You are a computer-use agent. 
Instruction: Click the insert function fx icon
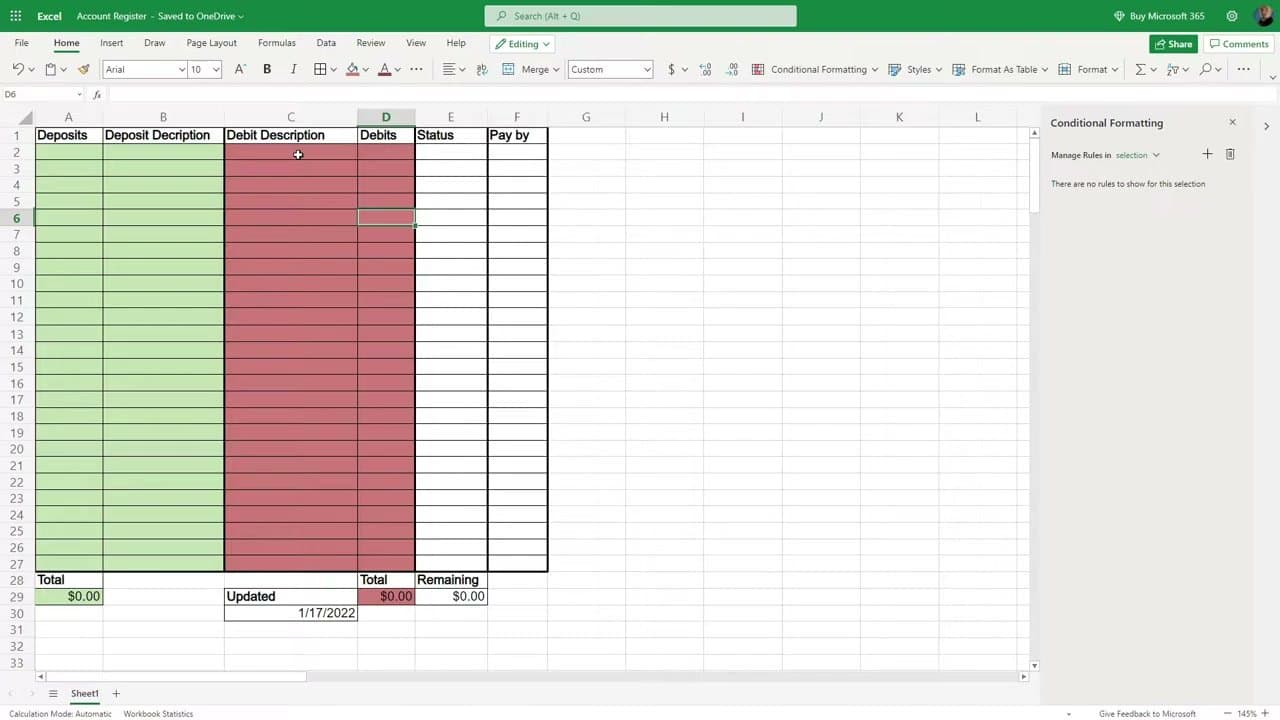click(97, 94)
